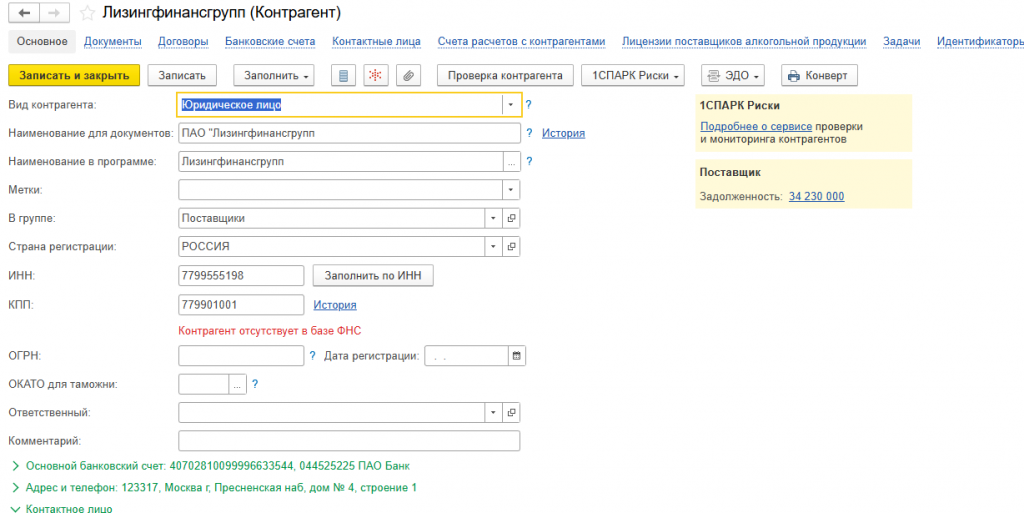The image size is (1024, 513).
Task: Open the calendar for Дата регистрации
Action: (x=517, y=356)
